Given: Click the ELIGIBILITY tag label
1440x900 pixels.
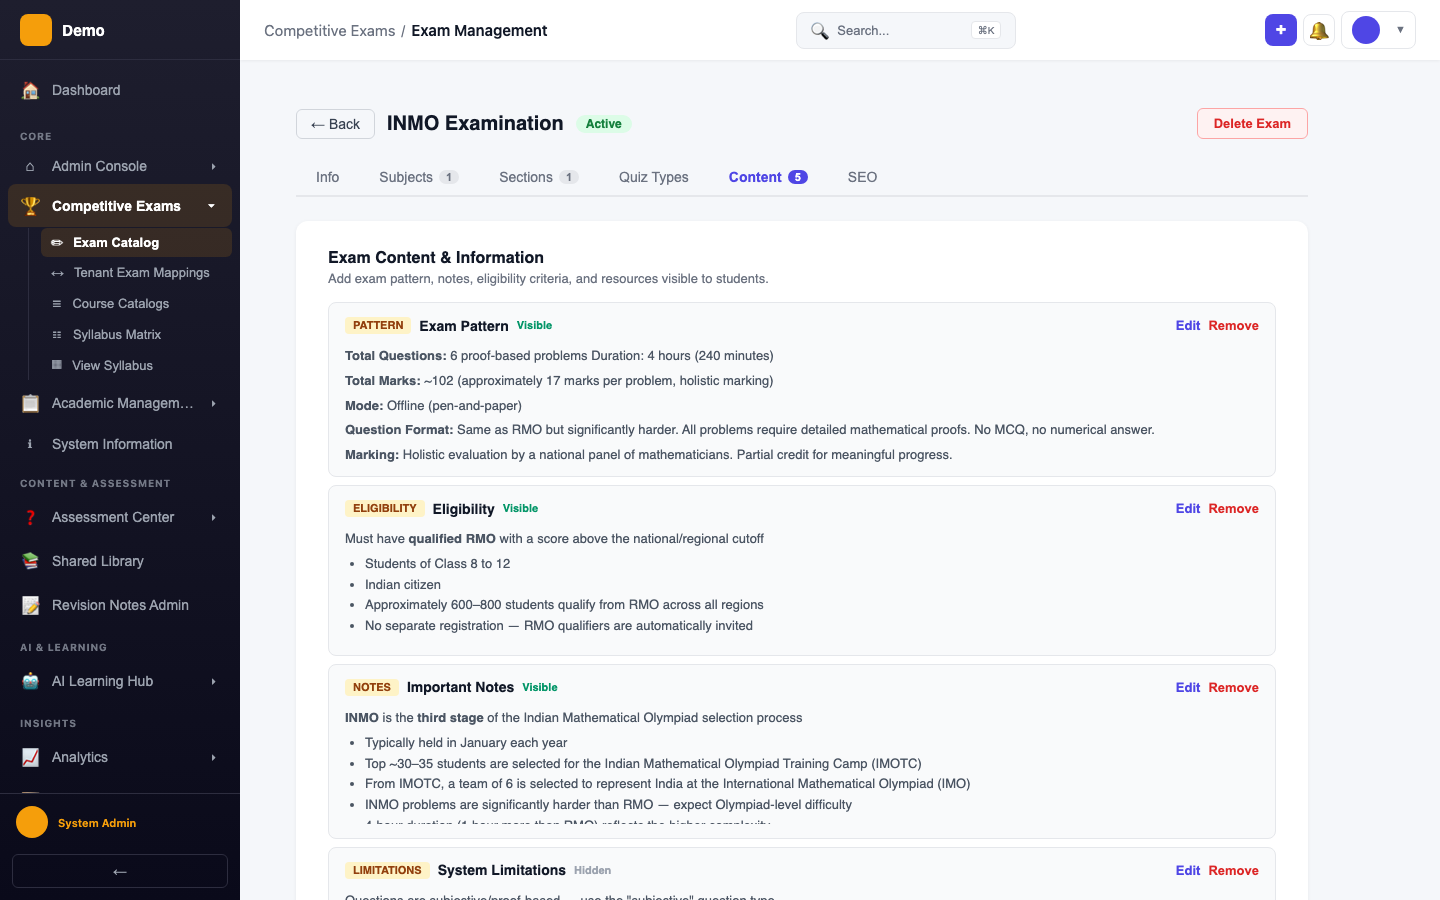Looking at the screenshot, I should coord(385,509).
